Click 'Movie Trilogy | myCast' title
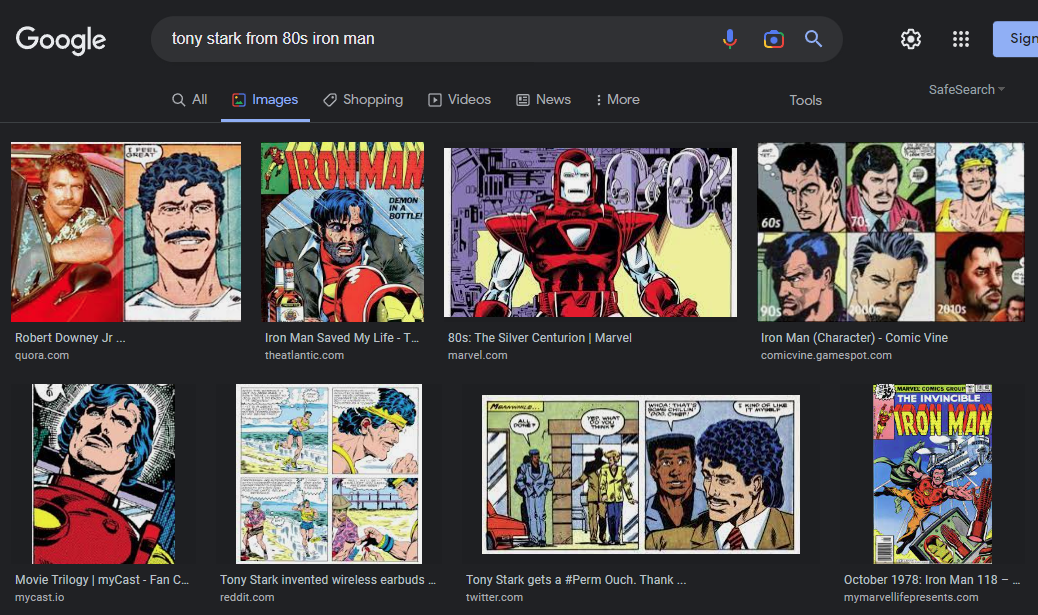The width and height of the screenshot is (1038, 615). point(102,580)
